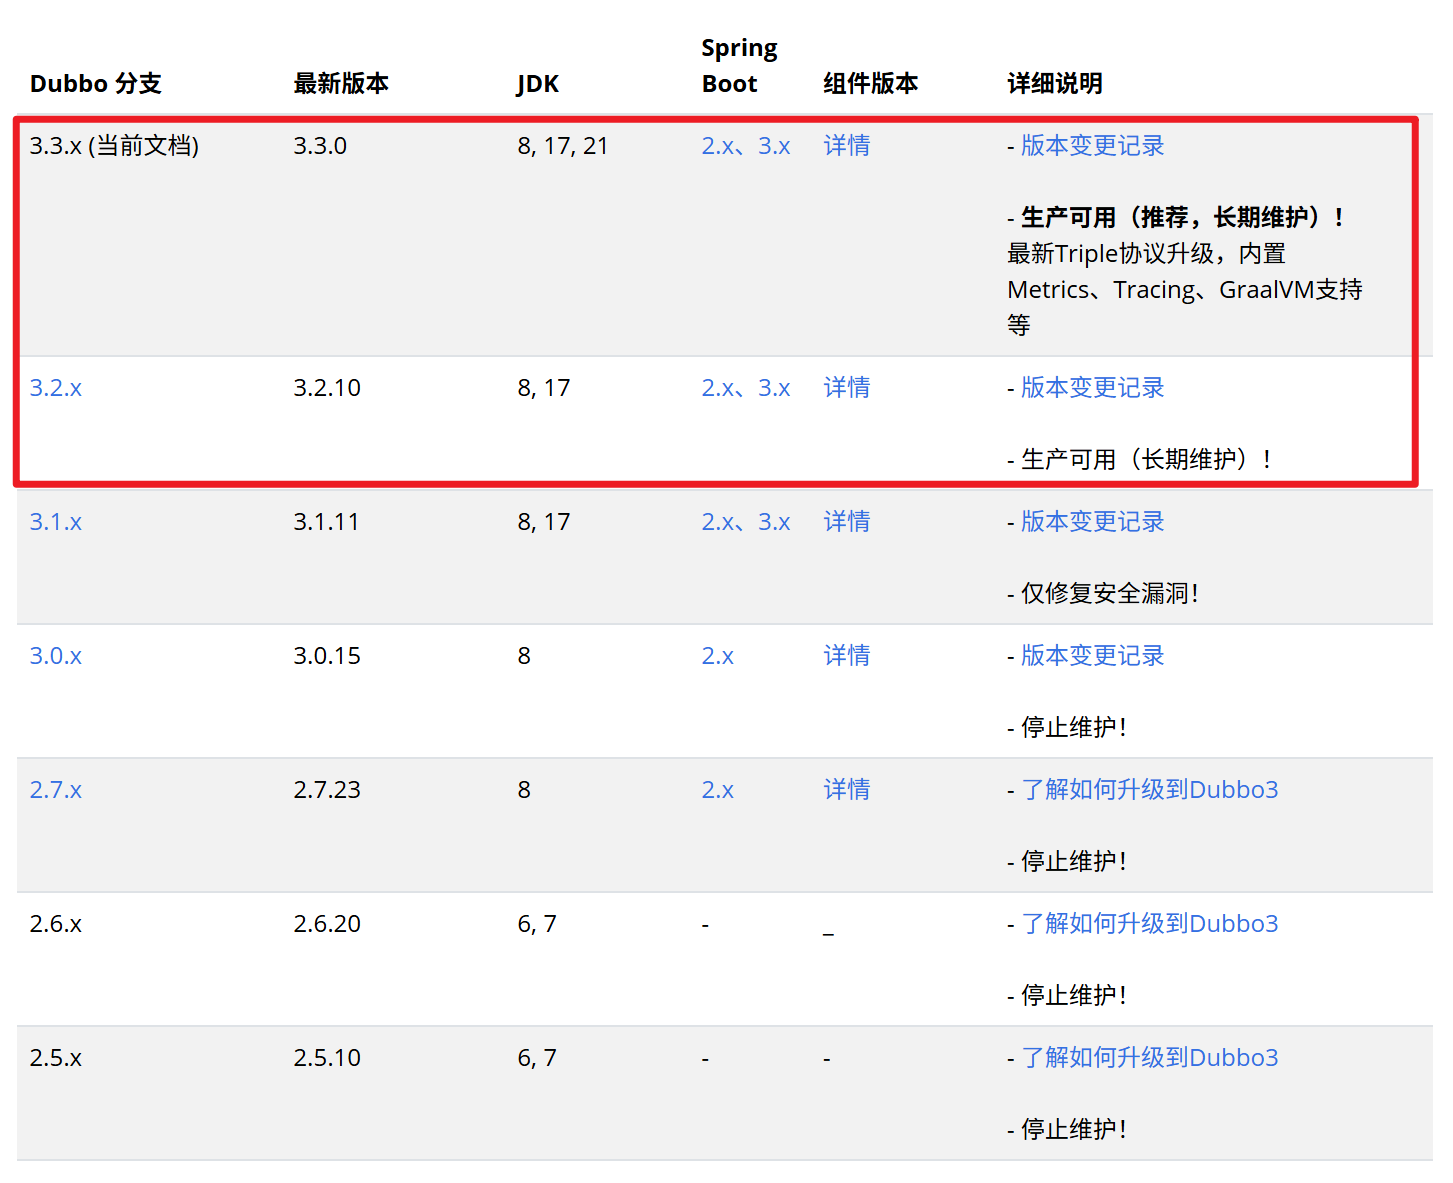
Task: Click the 2.6.20 version cell
Action: click(327, 924)
